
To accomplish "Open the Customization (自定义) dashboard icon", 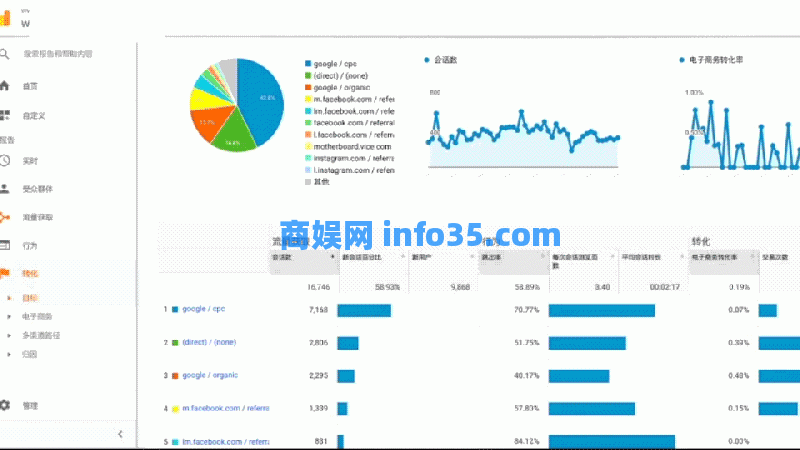I will pos(5,115).
